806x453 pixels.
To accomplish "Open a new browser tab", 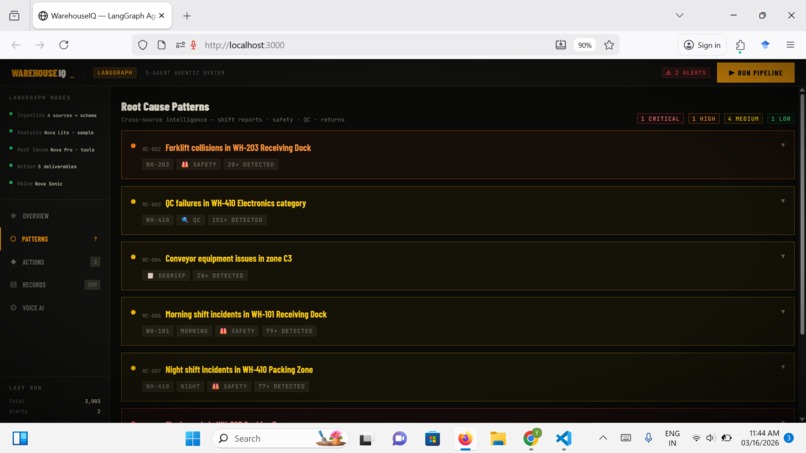I will click(x=187, y=16).
